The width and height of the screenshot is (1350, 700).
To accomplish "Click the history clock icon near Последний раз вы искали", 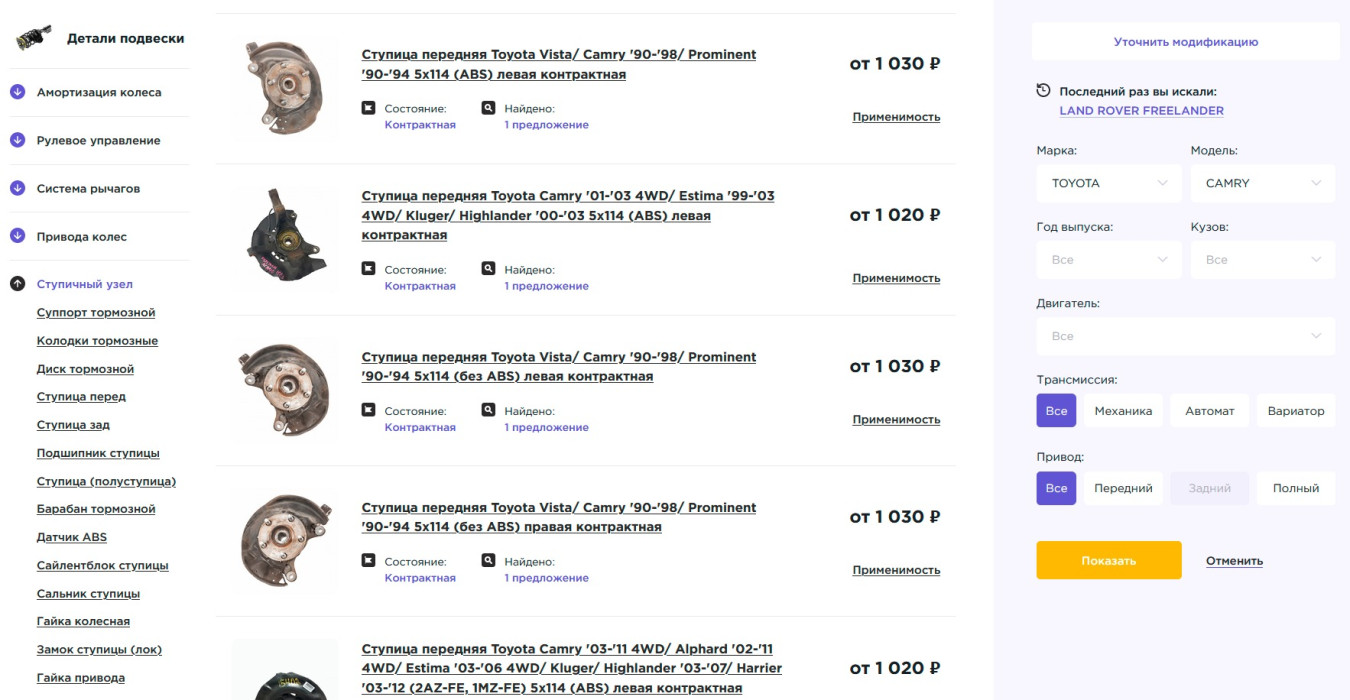I will click(1043, 90).
